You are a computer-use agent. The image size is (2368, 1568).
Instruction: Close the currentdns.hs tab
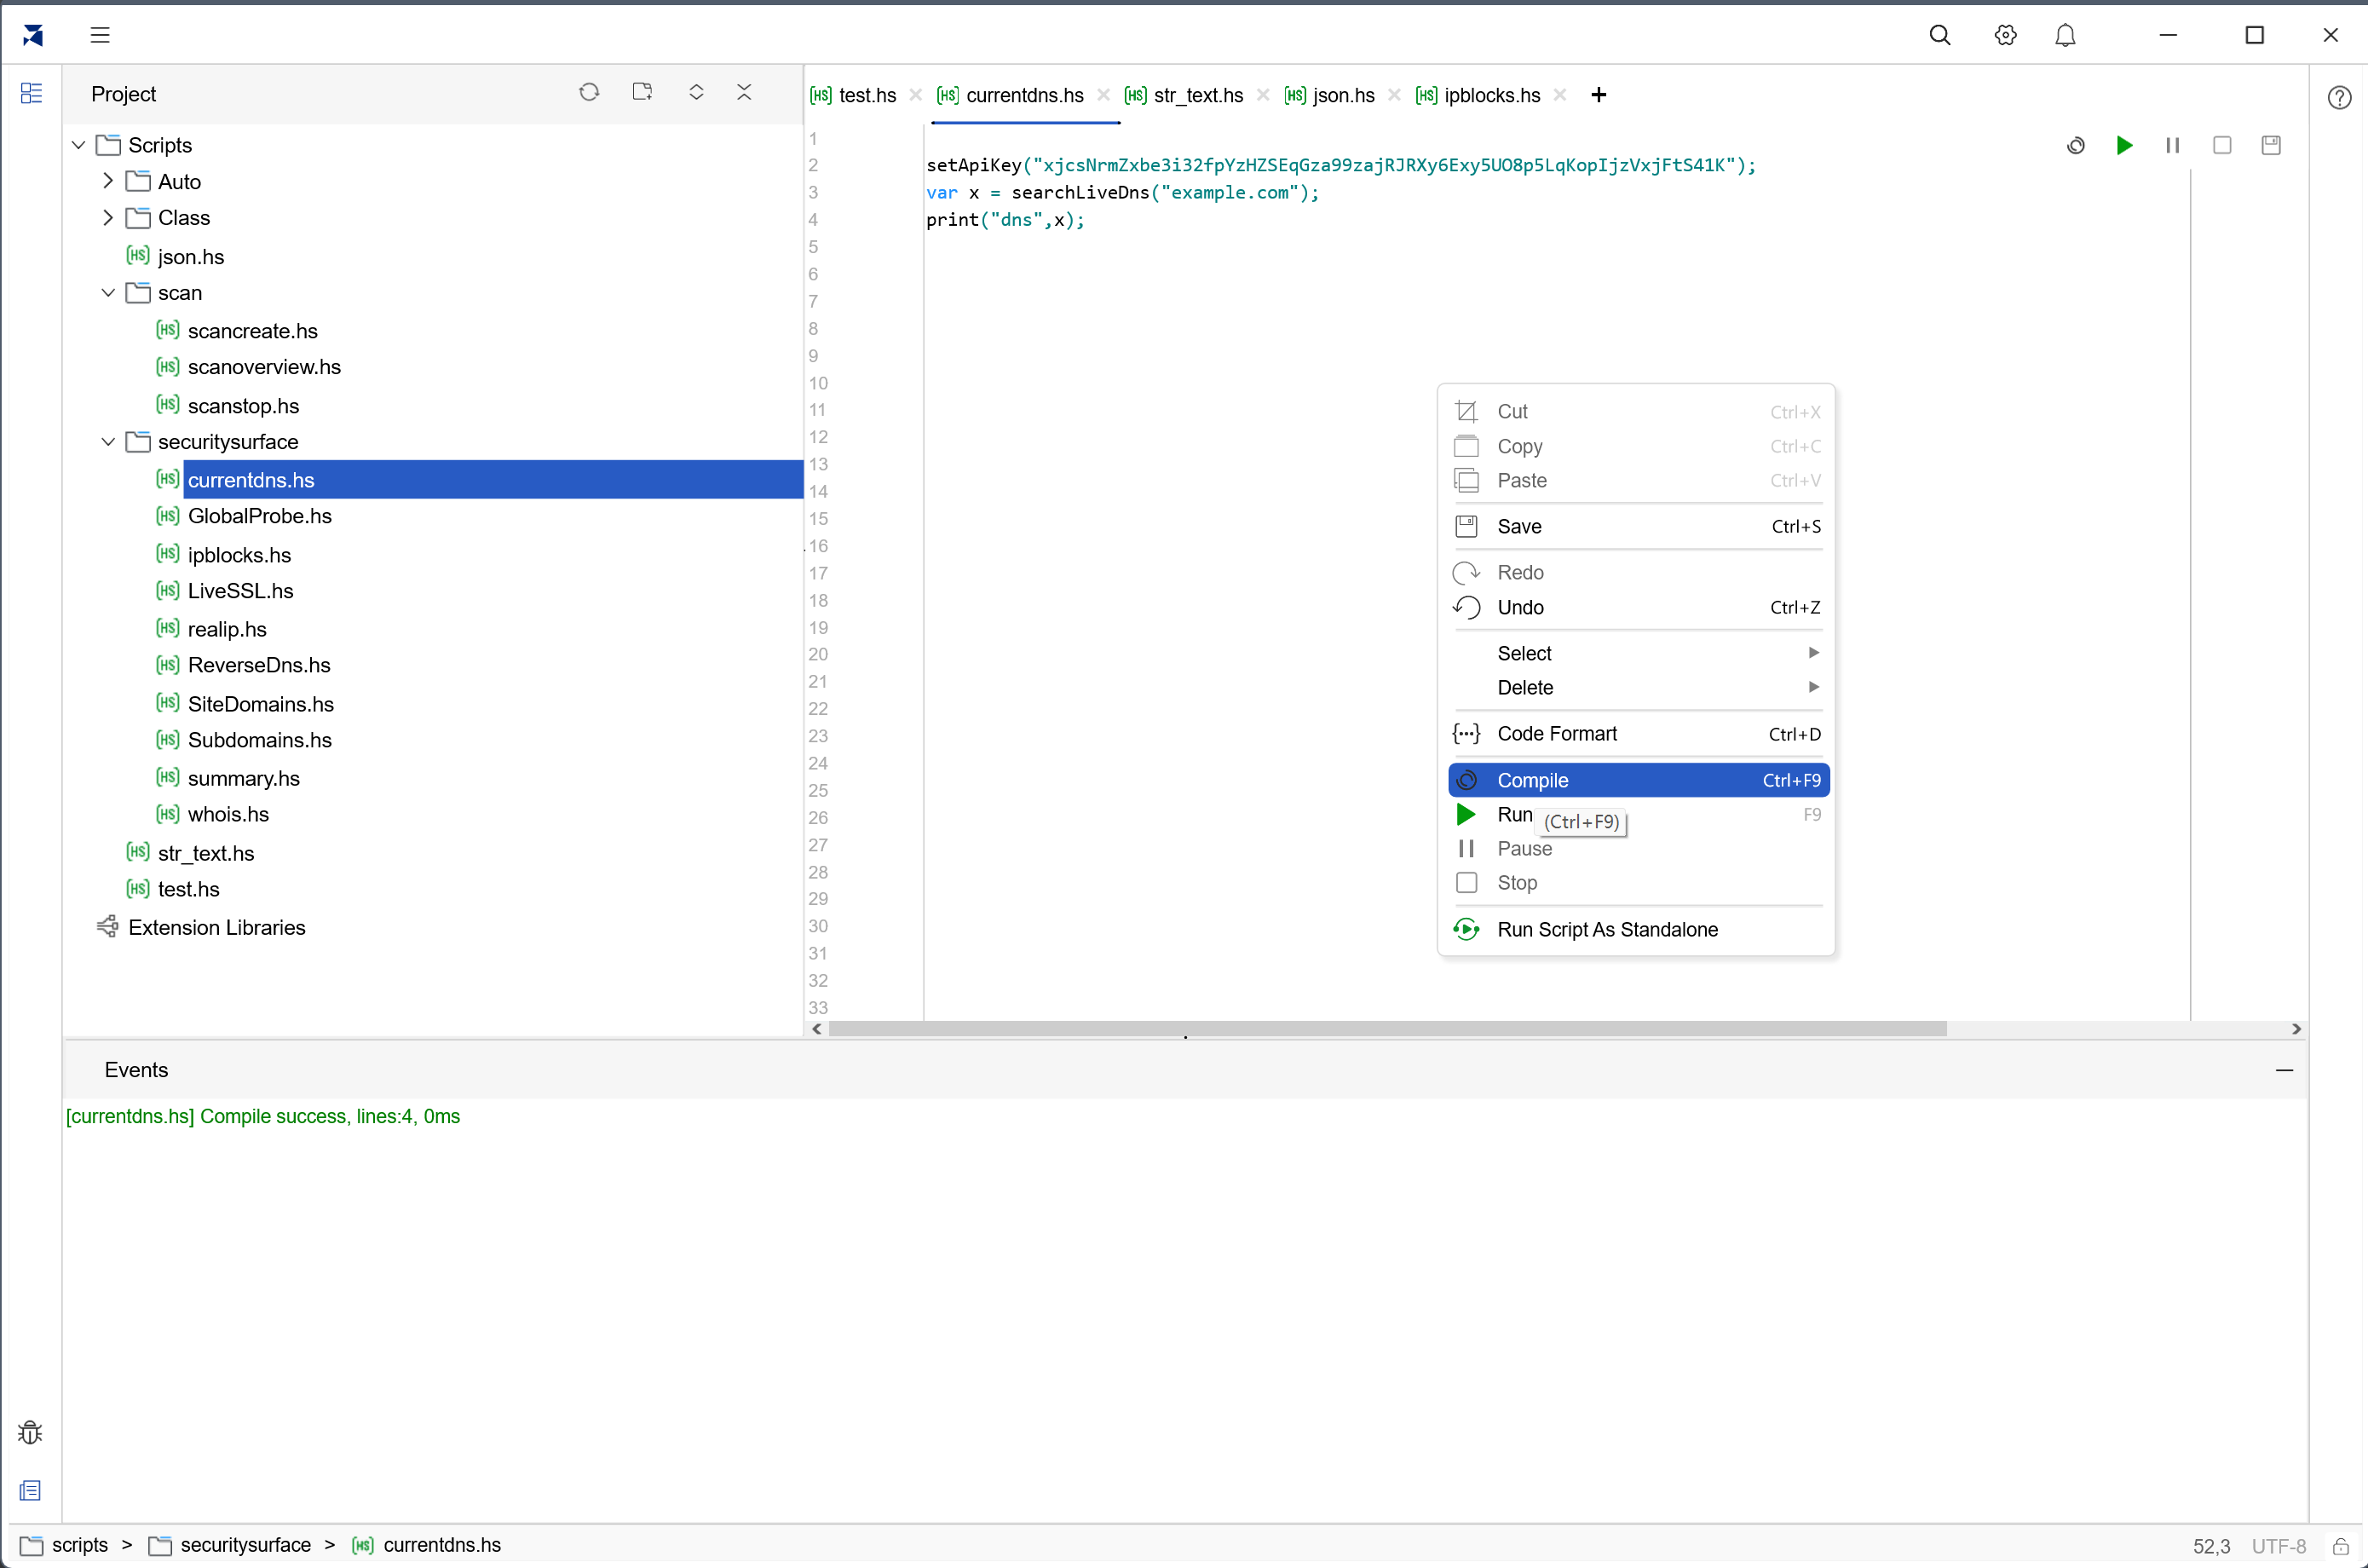[x=1103, y=95]
